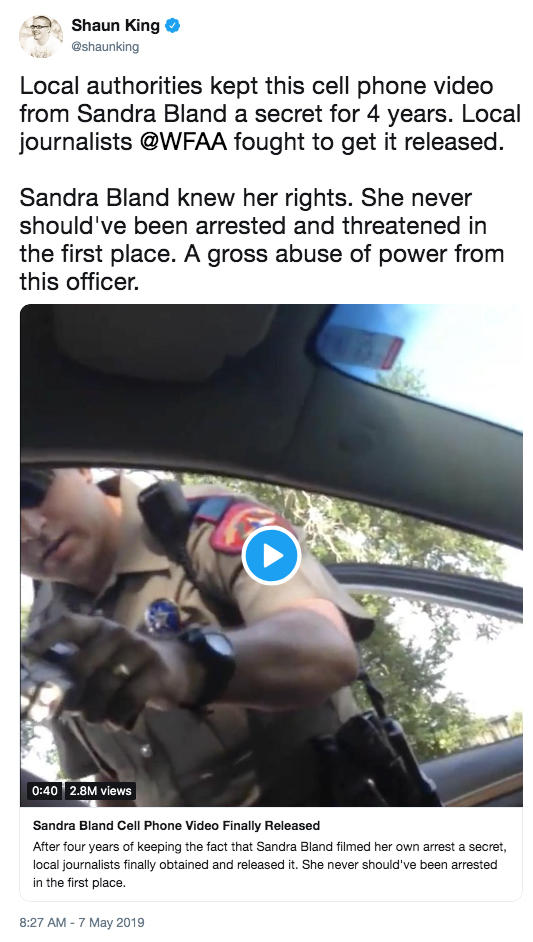Click the card description about four years
Viewport: 533px width, 942px height.
[x=269, y=865]
